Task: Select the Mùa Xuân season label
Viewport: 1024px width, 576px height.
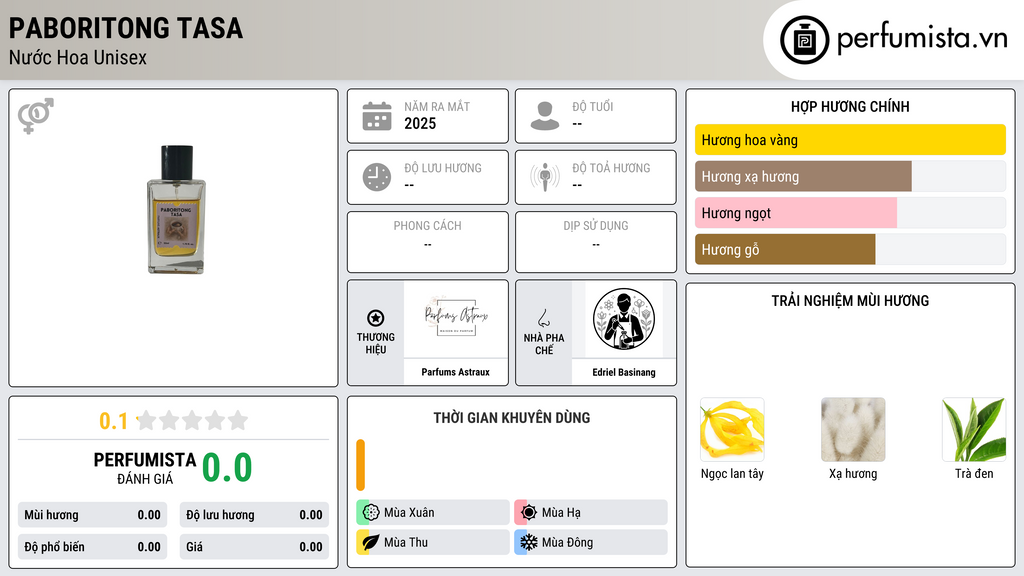Action: tap(409, 513)
